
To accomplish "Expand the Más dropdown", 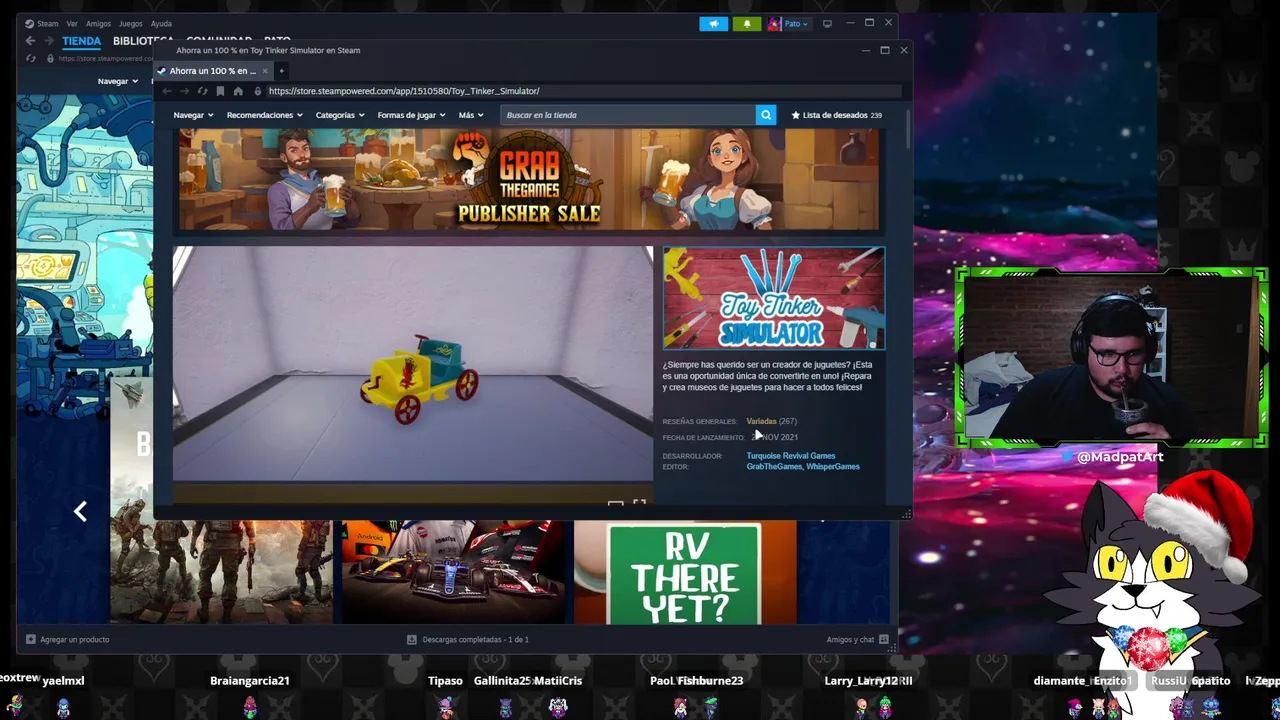I will click(x=471, y=115).
